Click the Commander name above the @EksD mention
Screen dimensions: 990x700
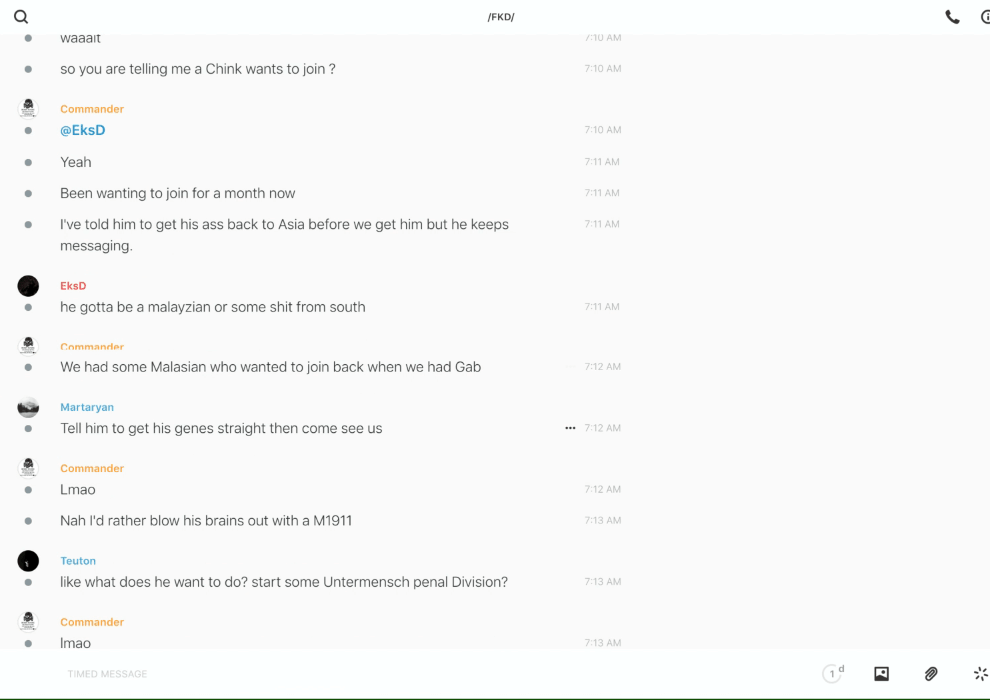coord(92,109)
